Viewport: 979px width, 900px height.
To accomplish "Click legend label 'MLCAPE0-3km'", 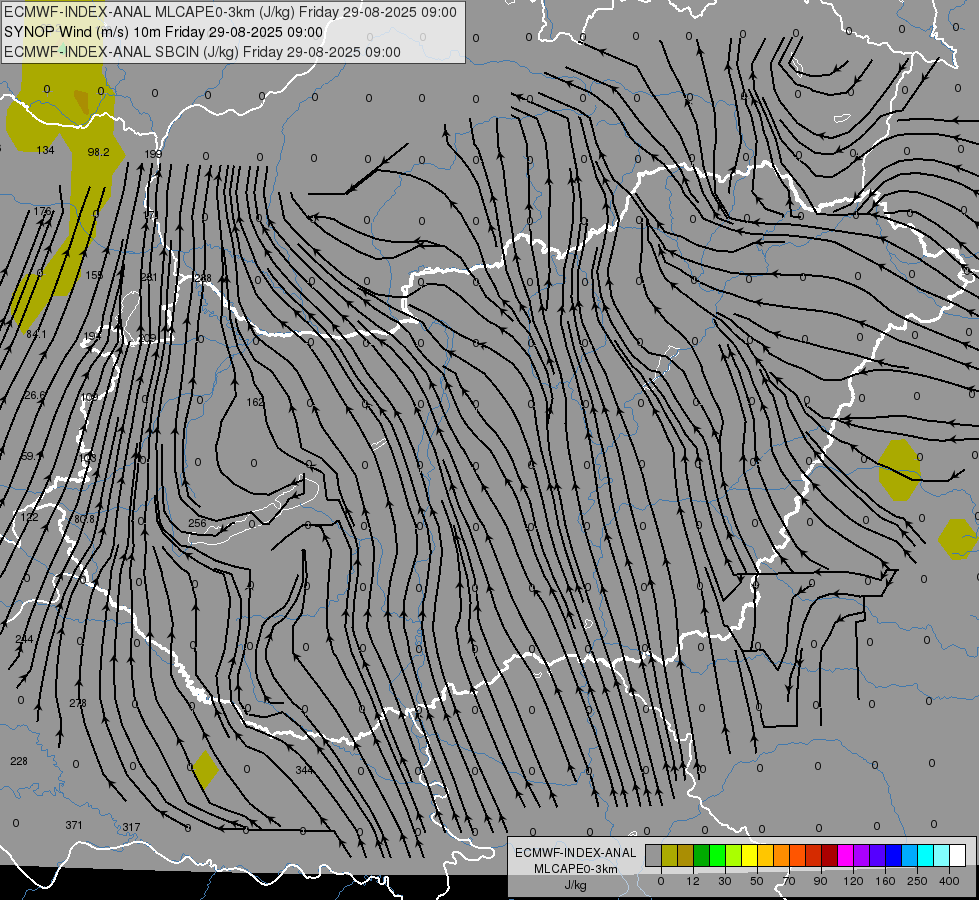I will pyautogui.click(x=576, y=869).
